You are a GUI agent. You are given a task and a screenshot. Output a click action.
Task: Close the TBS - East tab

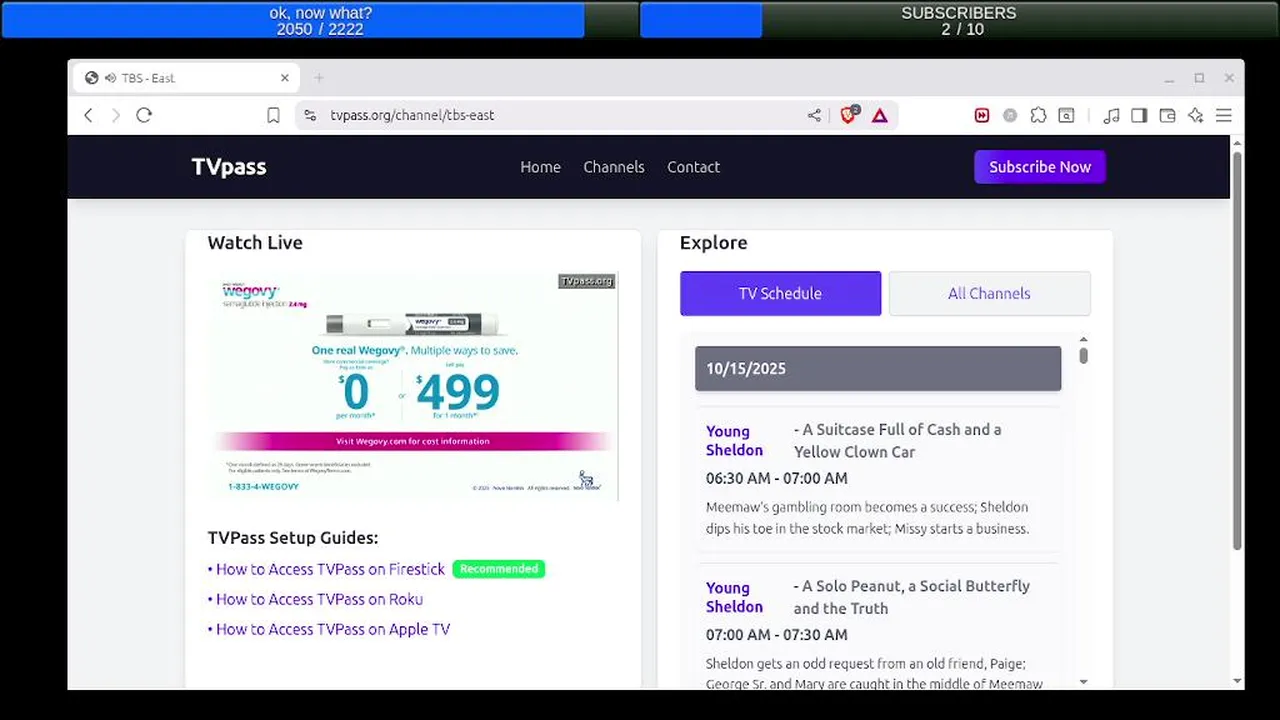(x=284, y=78)
